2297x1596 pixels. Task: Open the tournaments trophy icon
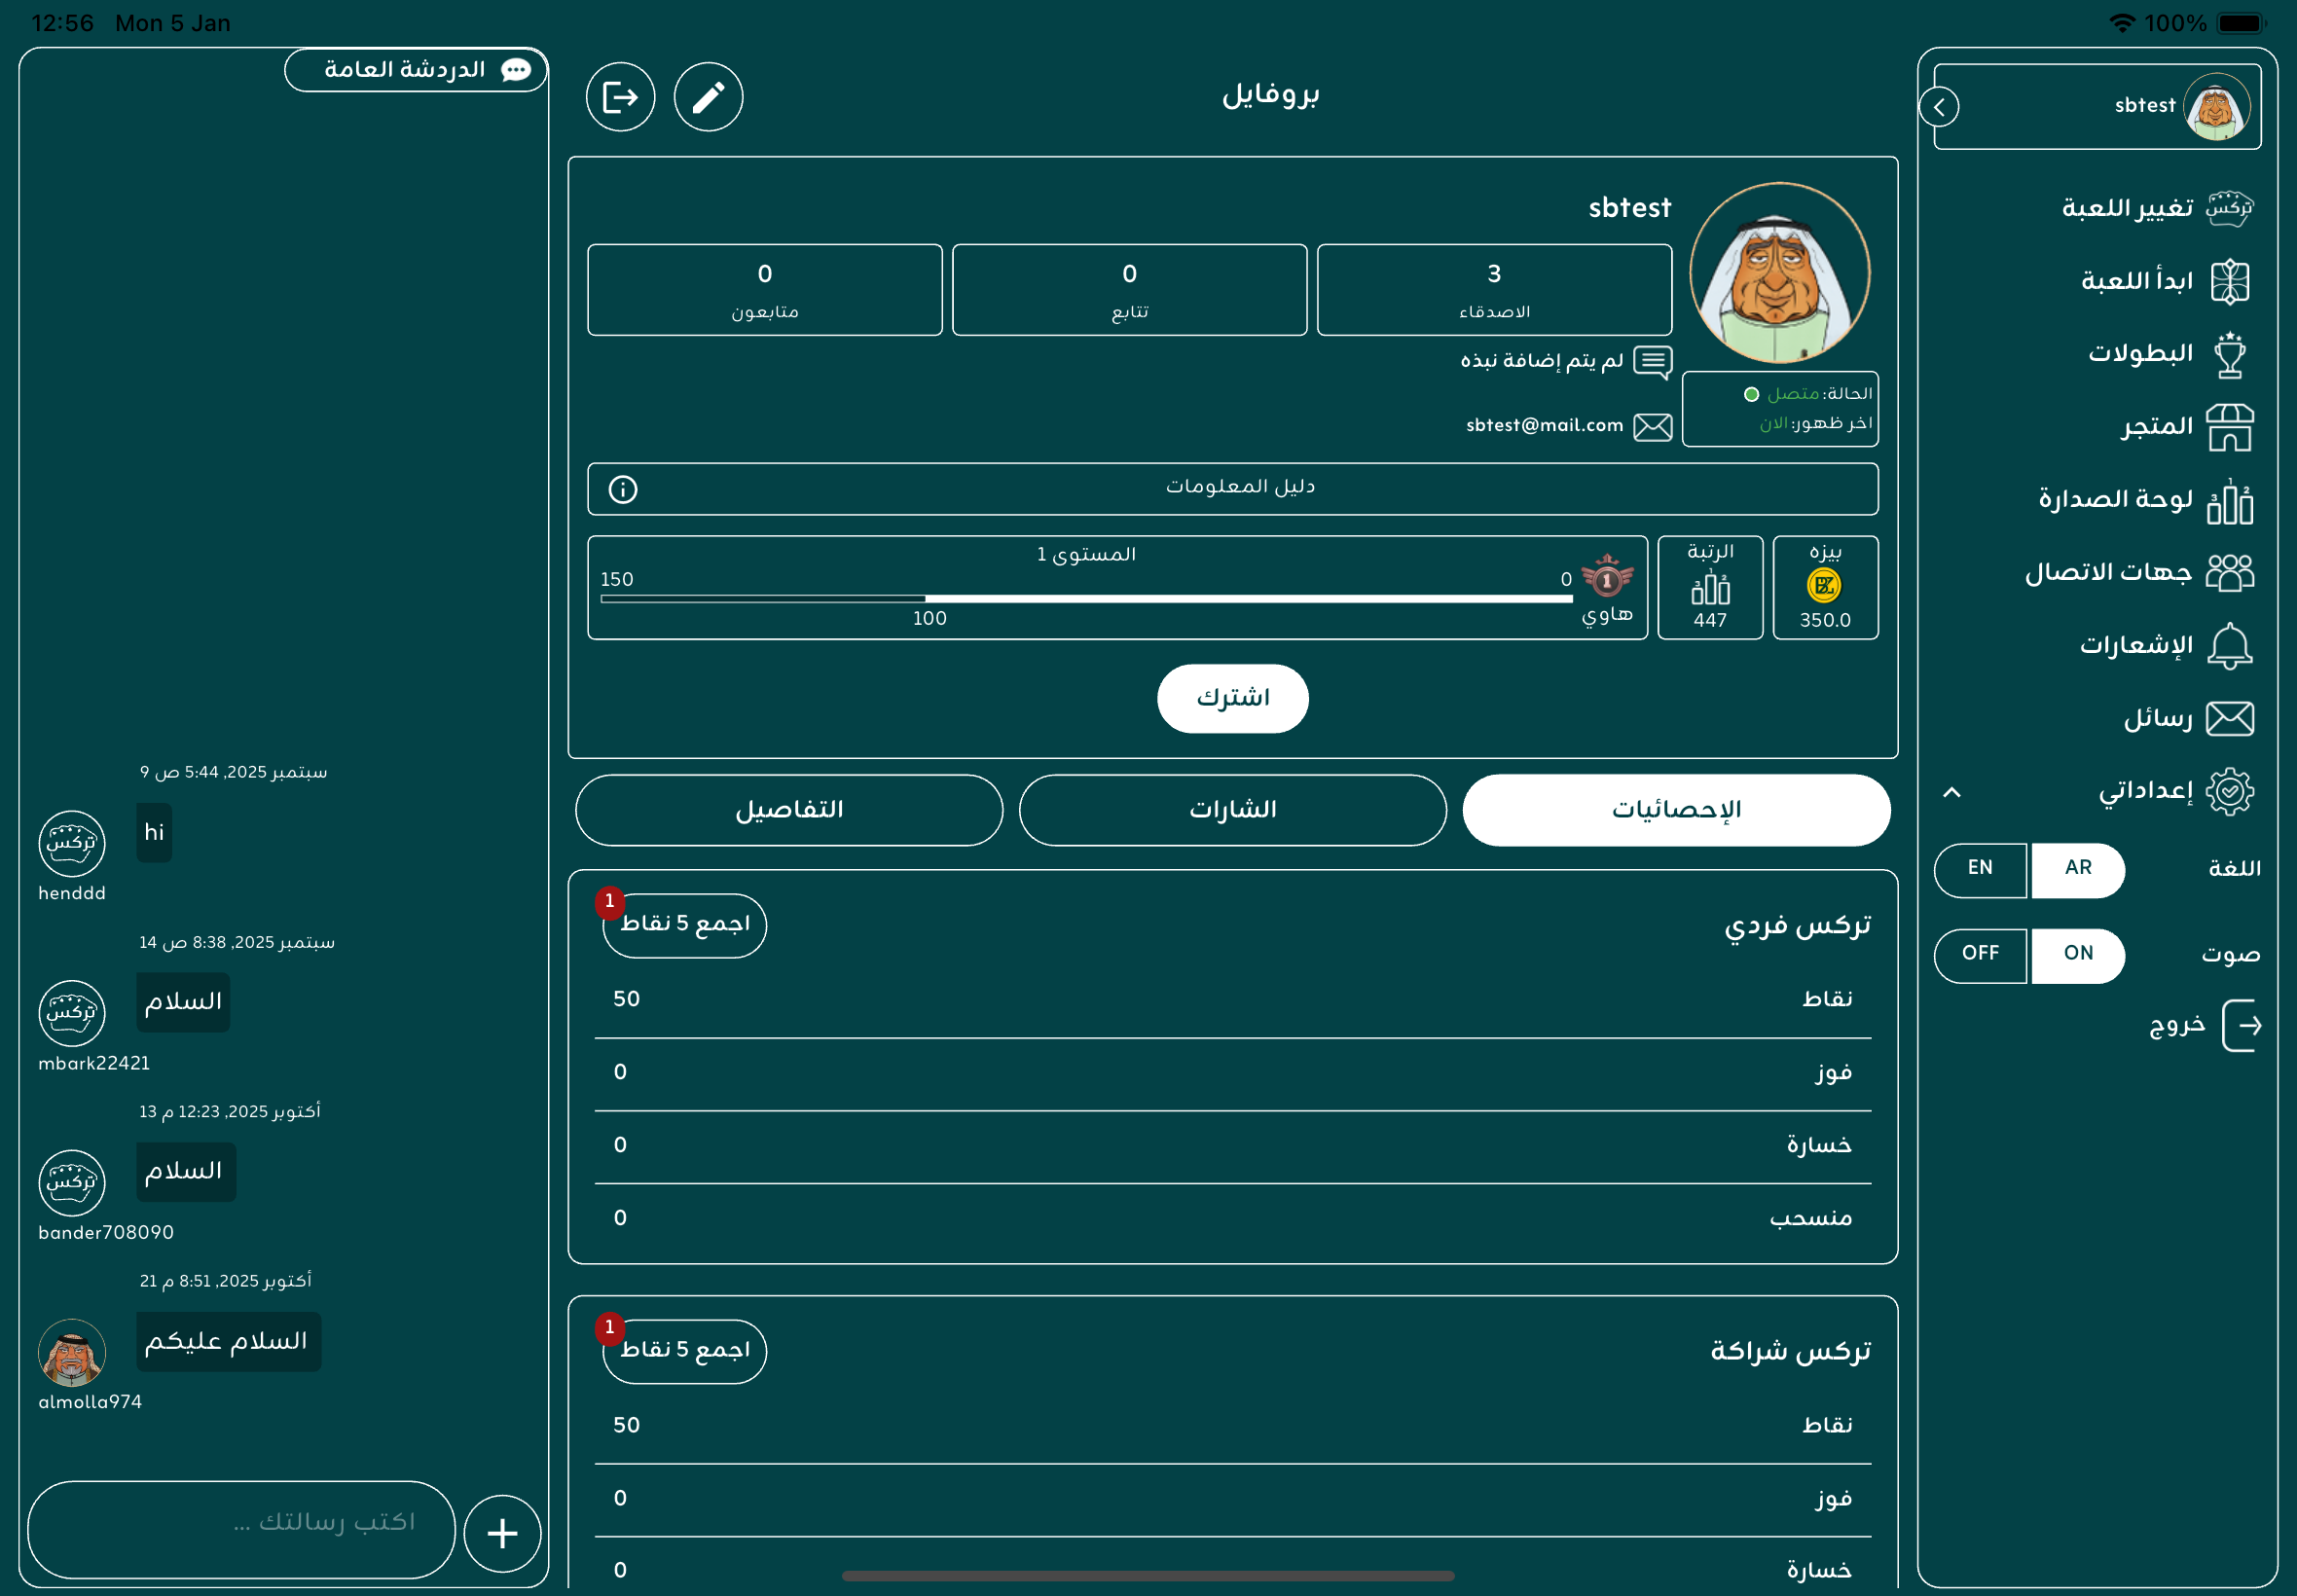(x=2229, y=354)
